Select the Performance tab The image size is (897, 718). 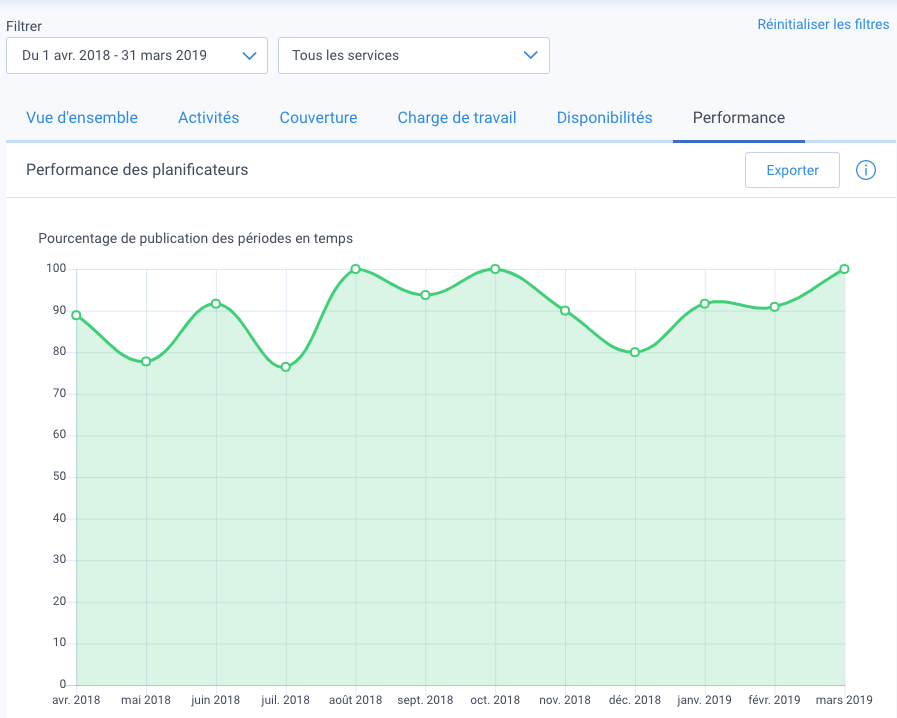click(739, 118)
